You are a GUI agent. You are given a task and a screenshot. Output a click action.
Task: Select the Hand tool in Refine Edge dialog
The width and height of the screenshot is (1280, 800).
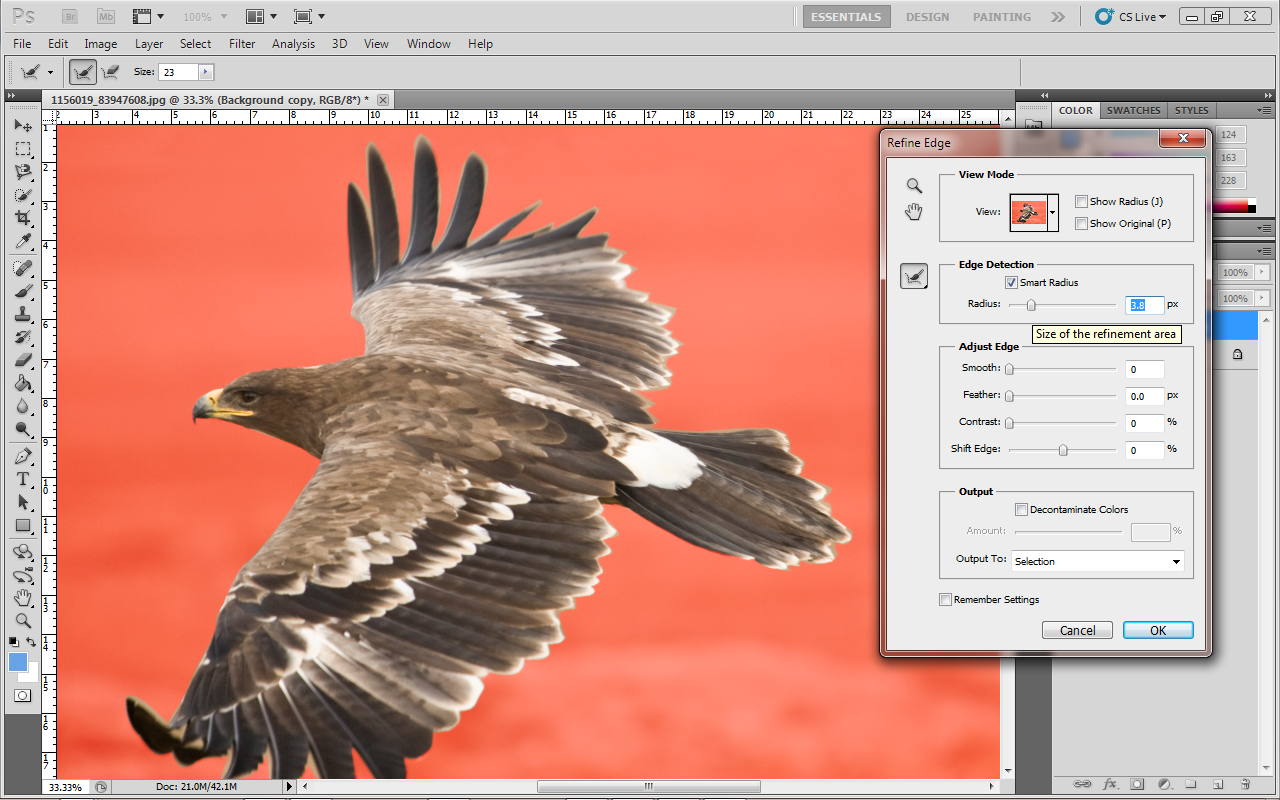(x=914, y=212)
